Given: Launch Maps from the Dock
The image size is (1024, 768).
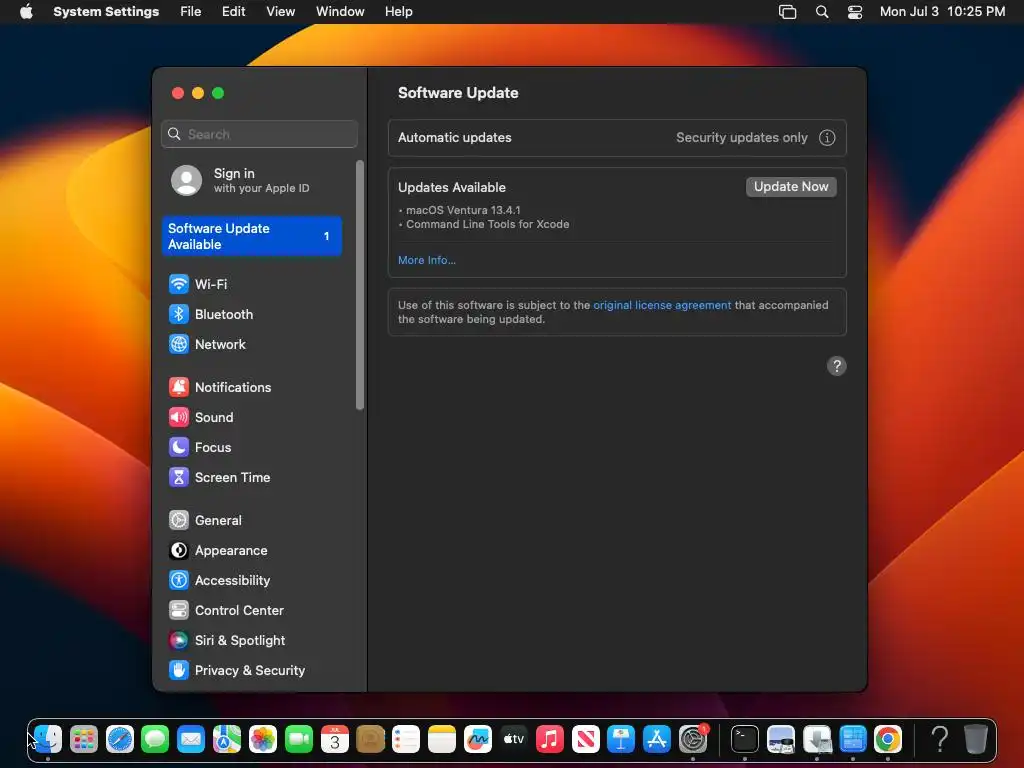Looking at the screenshot, I should coord(227,739).
